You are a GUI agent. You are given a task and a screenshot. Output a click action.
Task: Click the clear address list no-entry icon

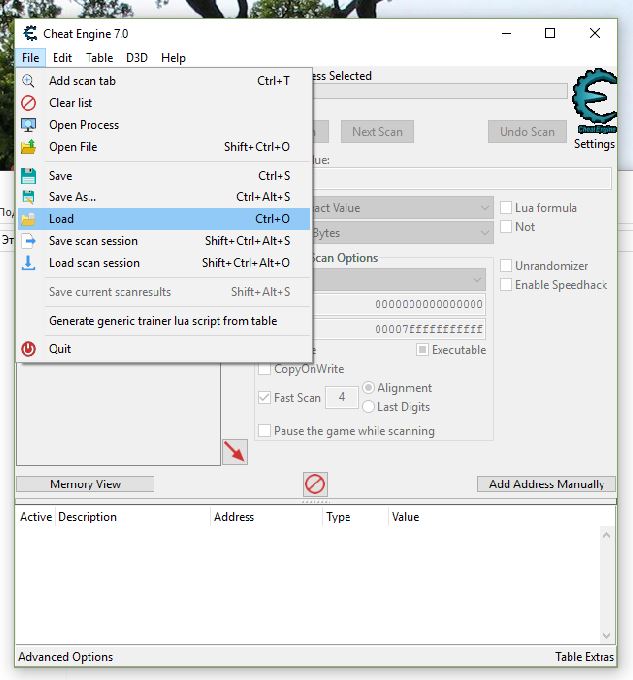pos(315,484)
